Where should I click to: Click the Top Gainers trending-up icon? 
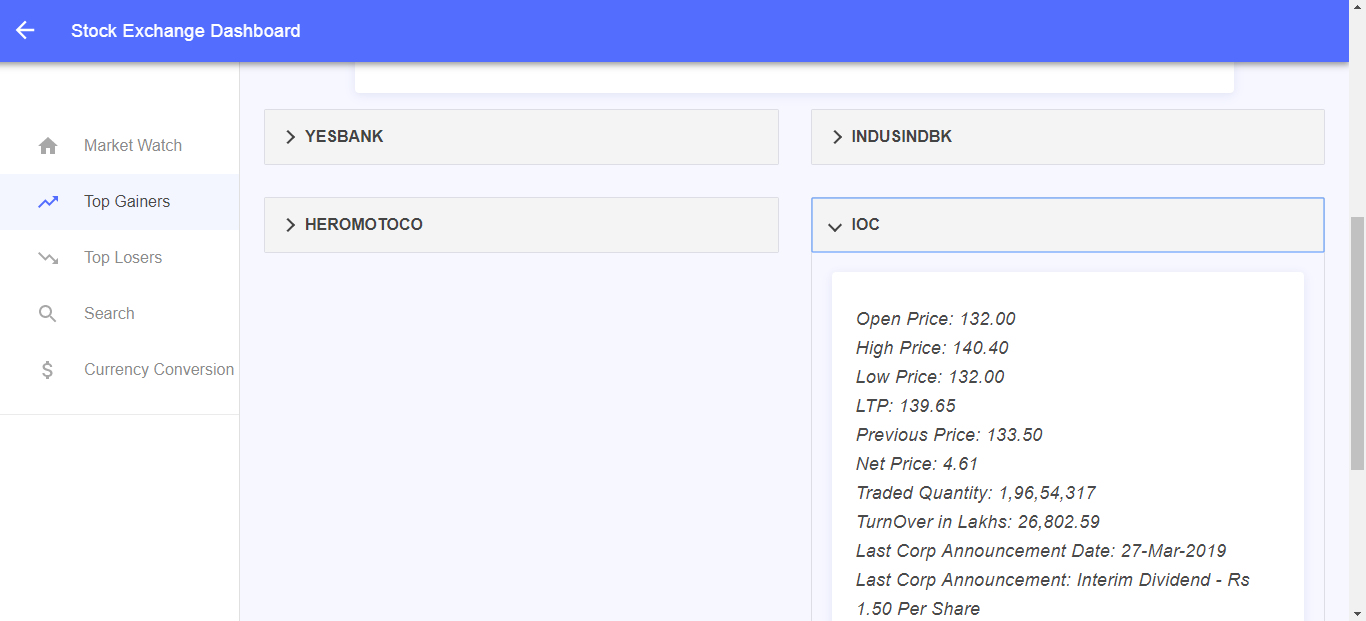point(48,202)
